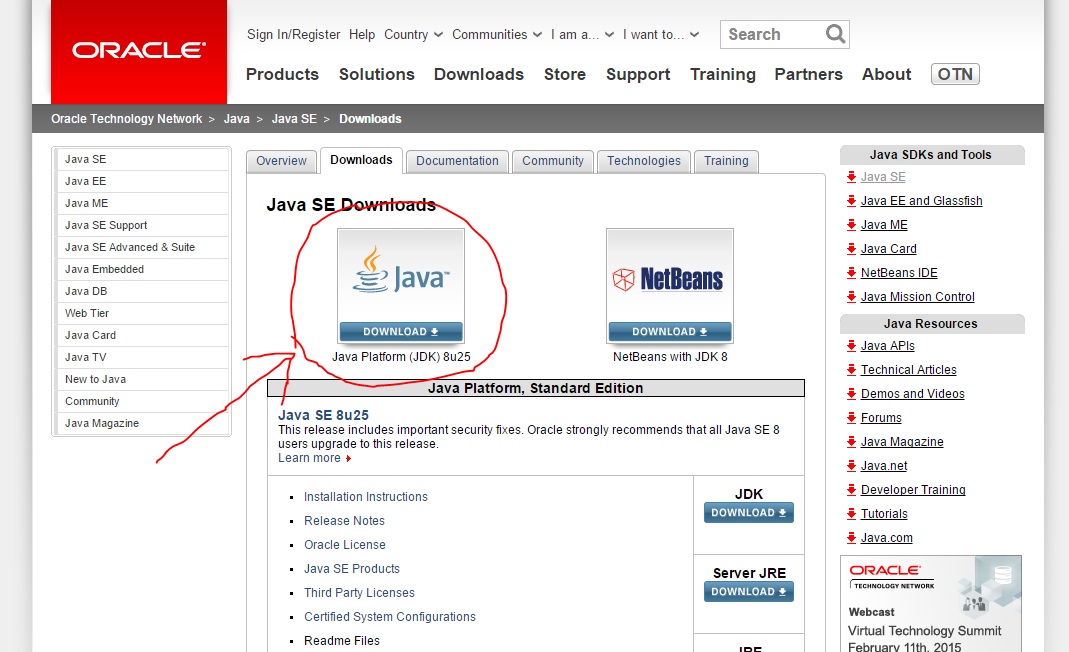The height and width of the screenshot is (652, 1069).
Task: Open the Partners menu
Action: click(809, 74)
